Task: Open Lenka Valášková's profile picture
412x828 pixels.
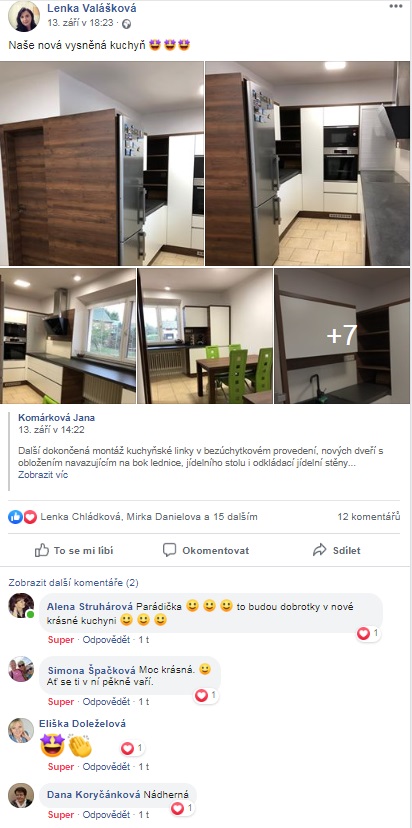Action: tap(24, 16)
